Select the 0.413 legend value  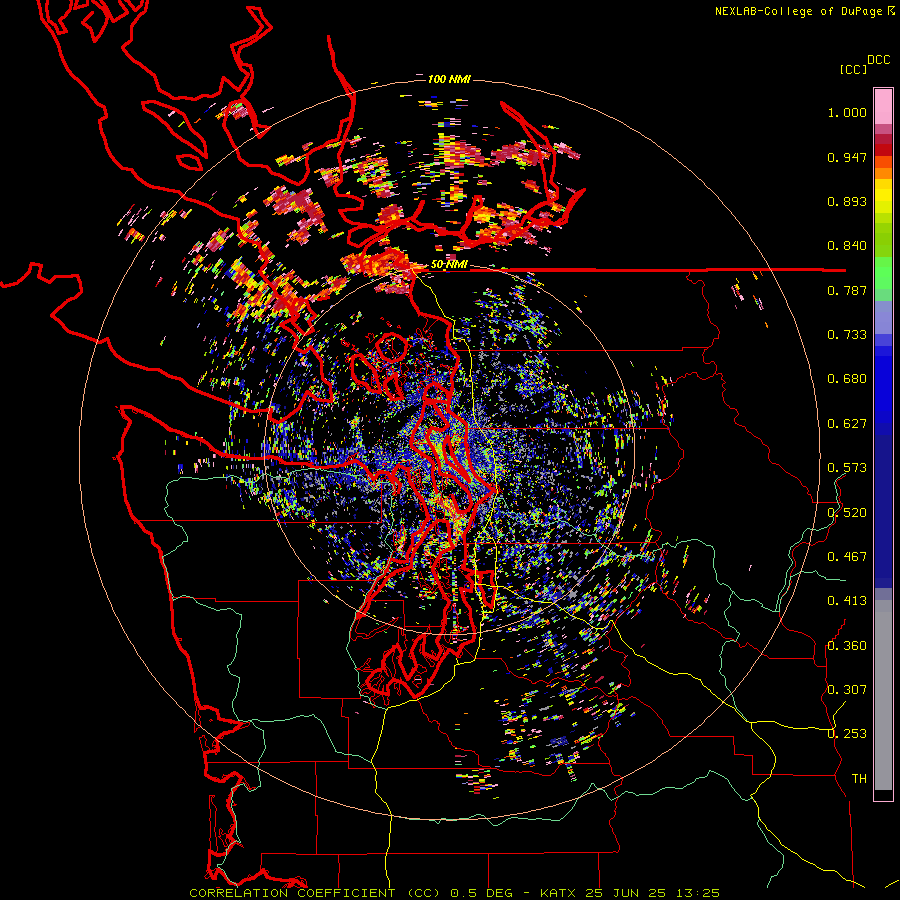(847, 601)
